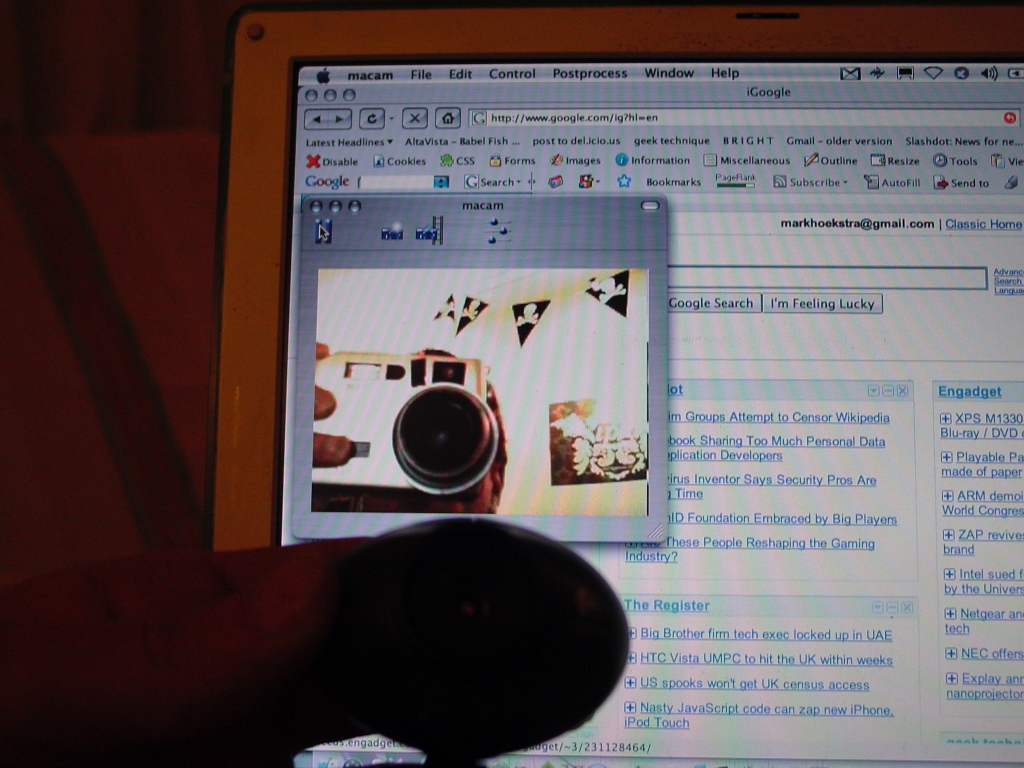The height and width of the screenshot is (768, 1024).
Task: Click the Resize web developer toolbar item
Action: 895,161
